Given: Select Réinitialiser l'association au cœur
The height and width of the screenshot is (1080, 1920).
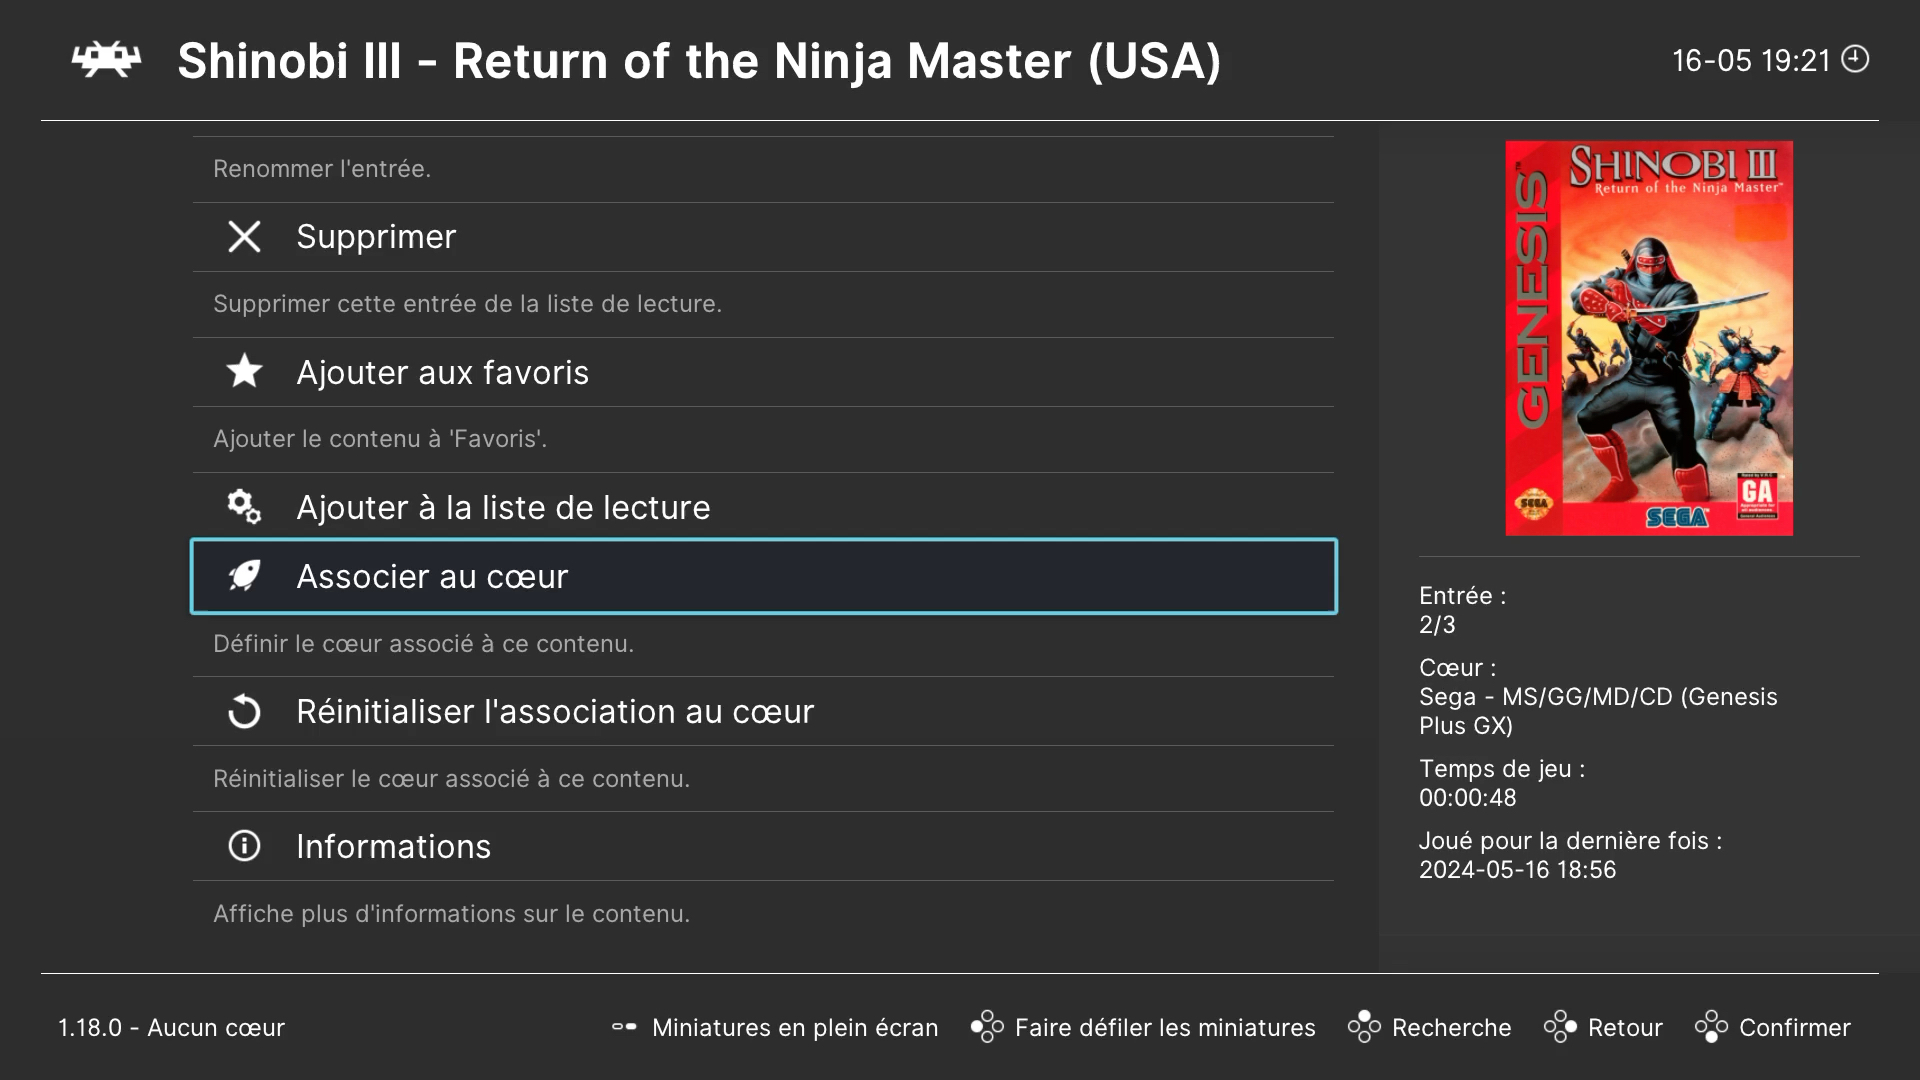Looking at the screenshot, I should click(x=555, y=711).
